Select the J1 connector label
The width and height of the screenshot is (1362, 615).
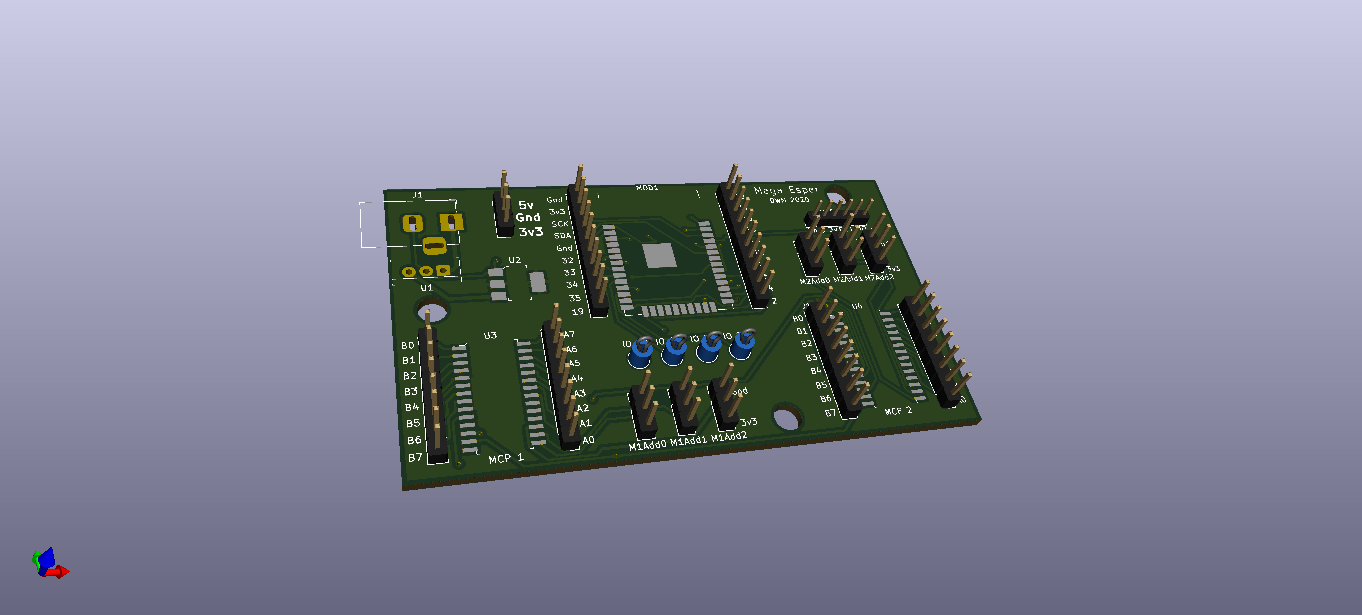pyautogui.click(x=418, y=195)
